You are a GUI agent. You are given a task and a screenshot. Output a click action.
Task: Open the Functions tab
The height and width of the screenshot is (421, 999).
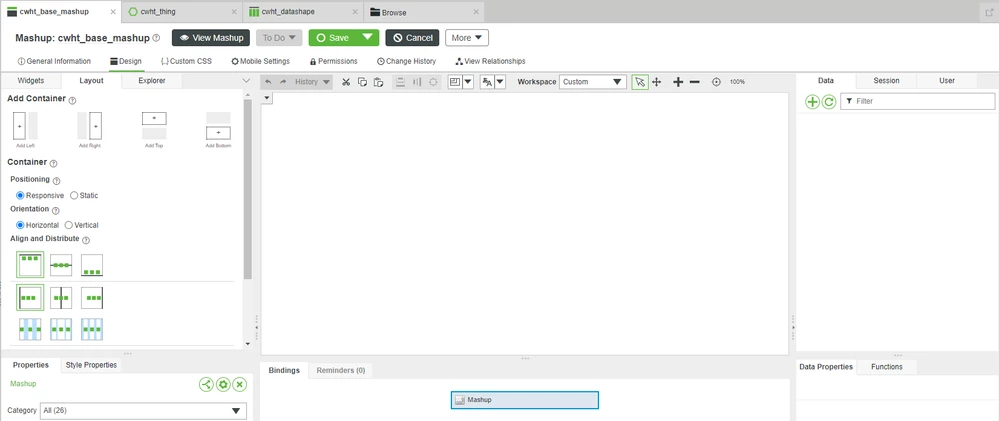point(887,367)
